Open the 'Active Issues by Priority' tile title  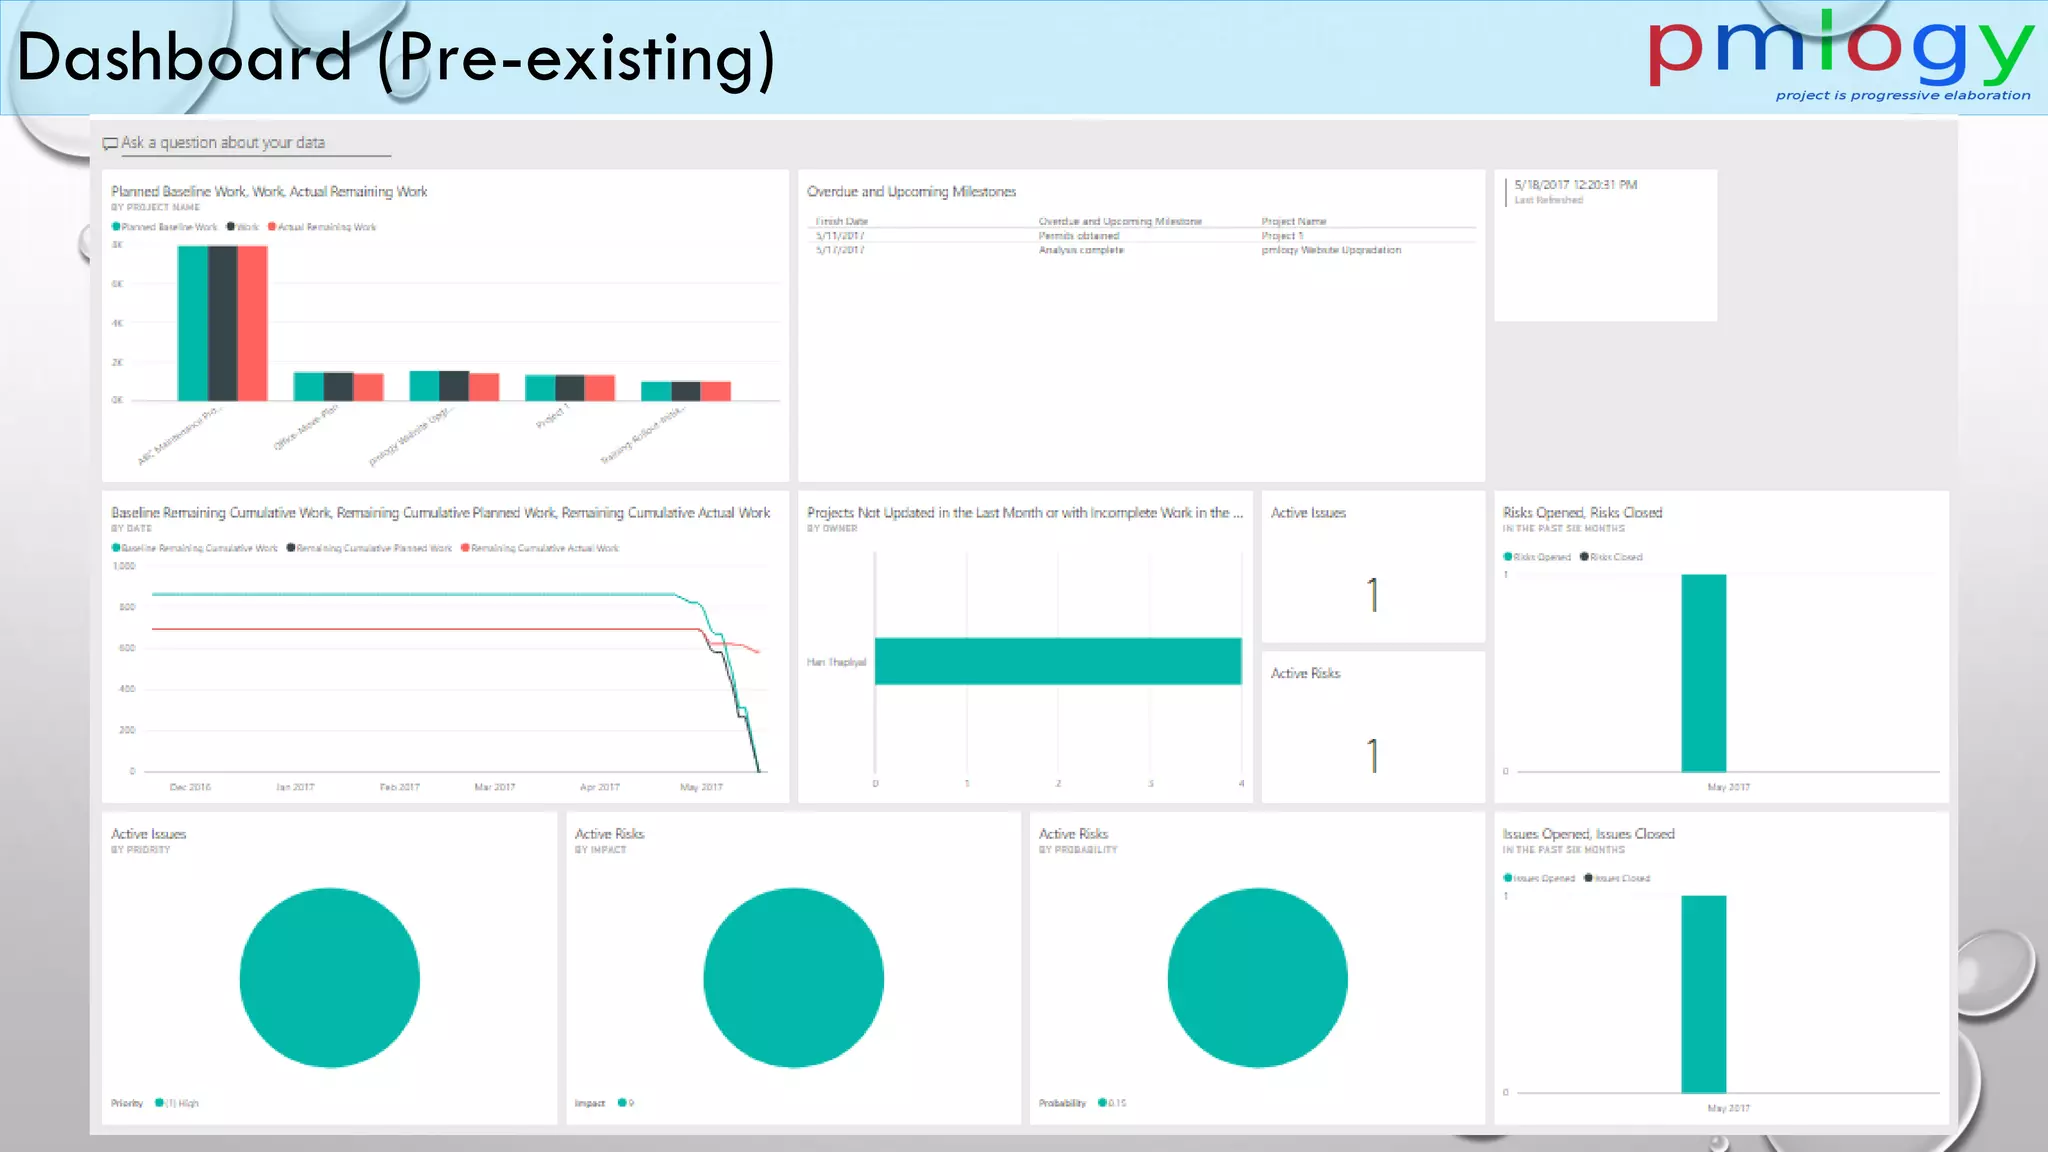(x=148, y=834)
